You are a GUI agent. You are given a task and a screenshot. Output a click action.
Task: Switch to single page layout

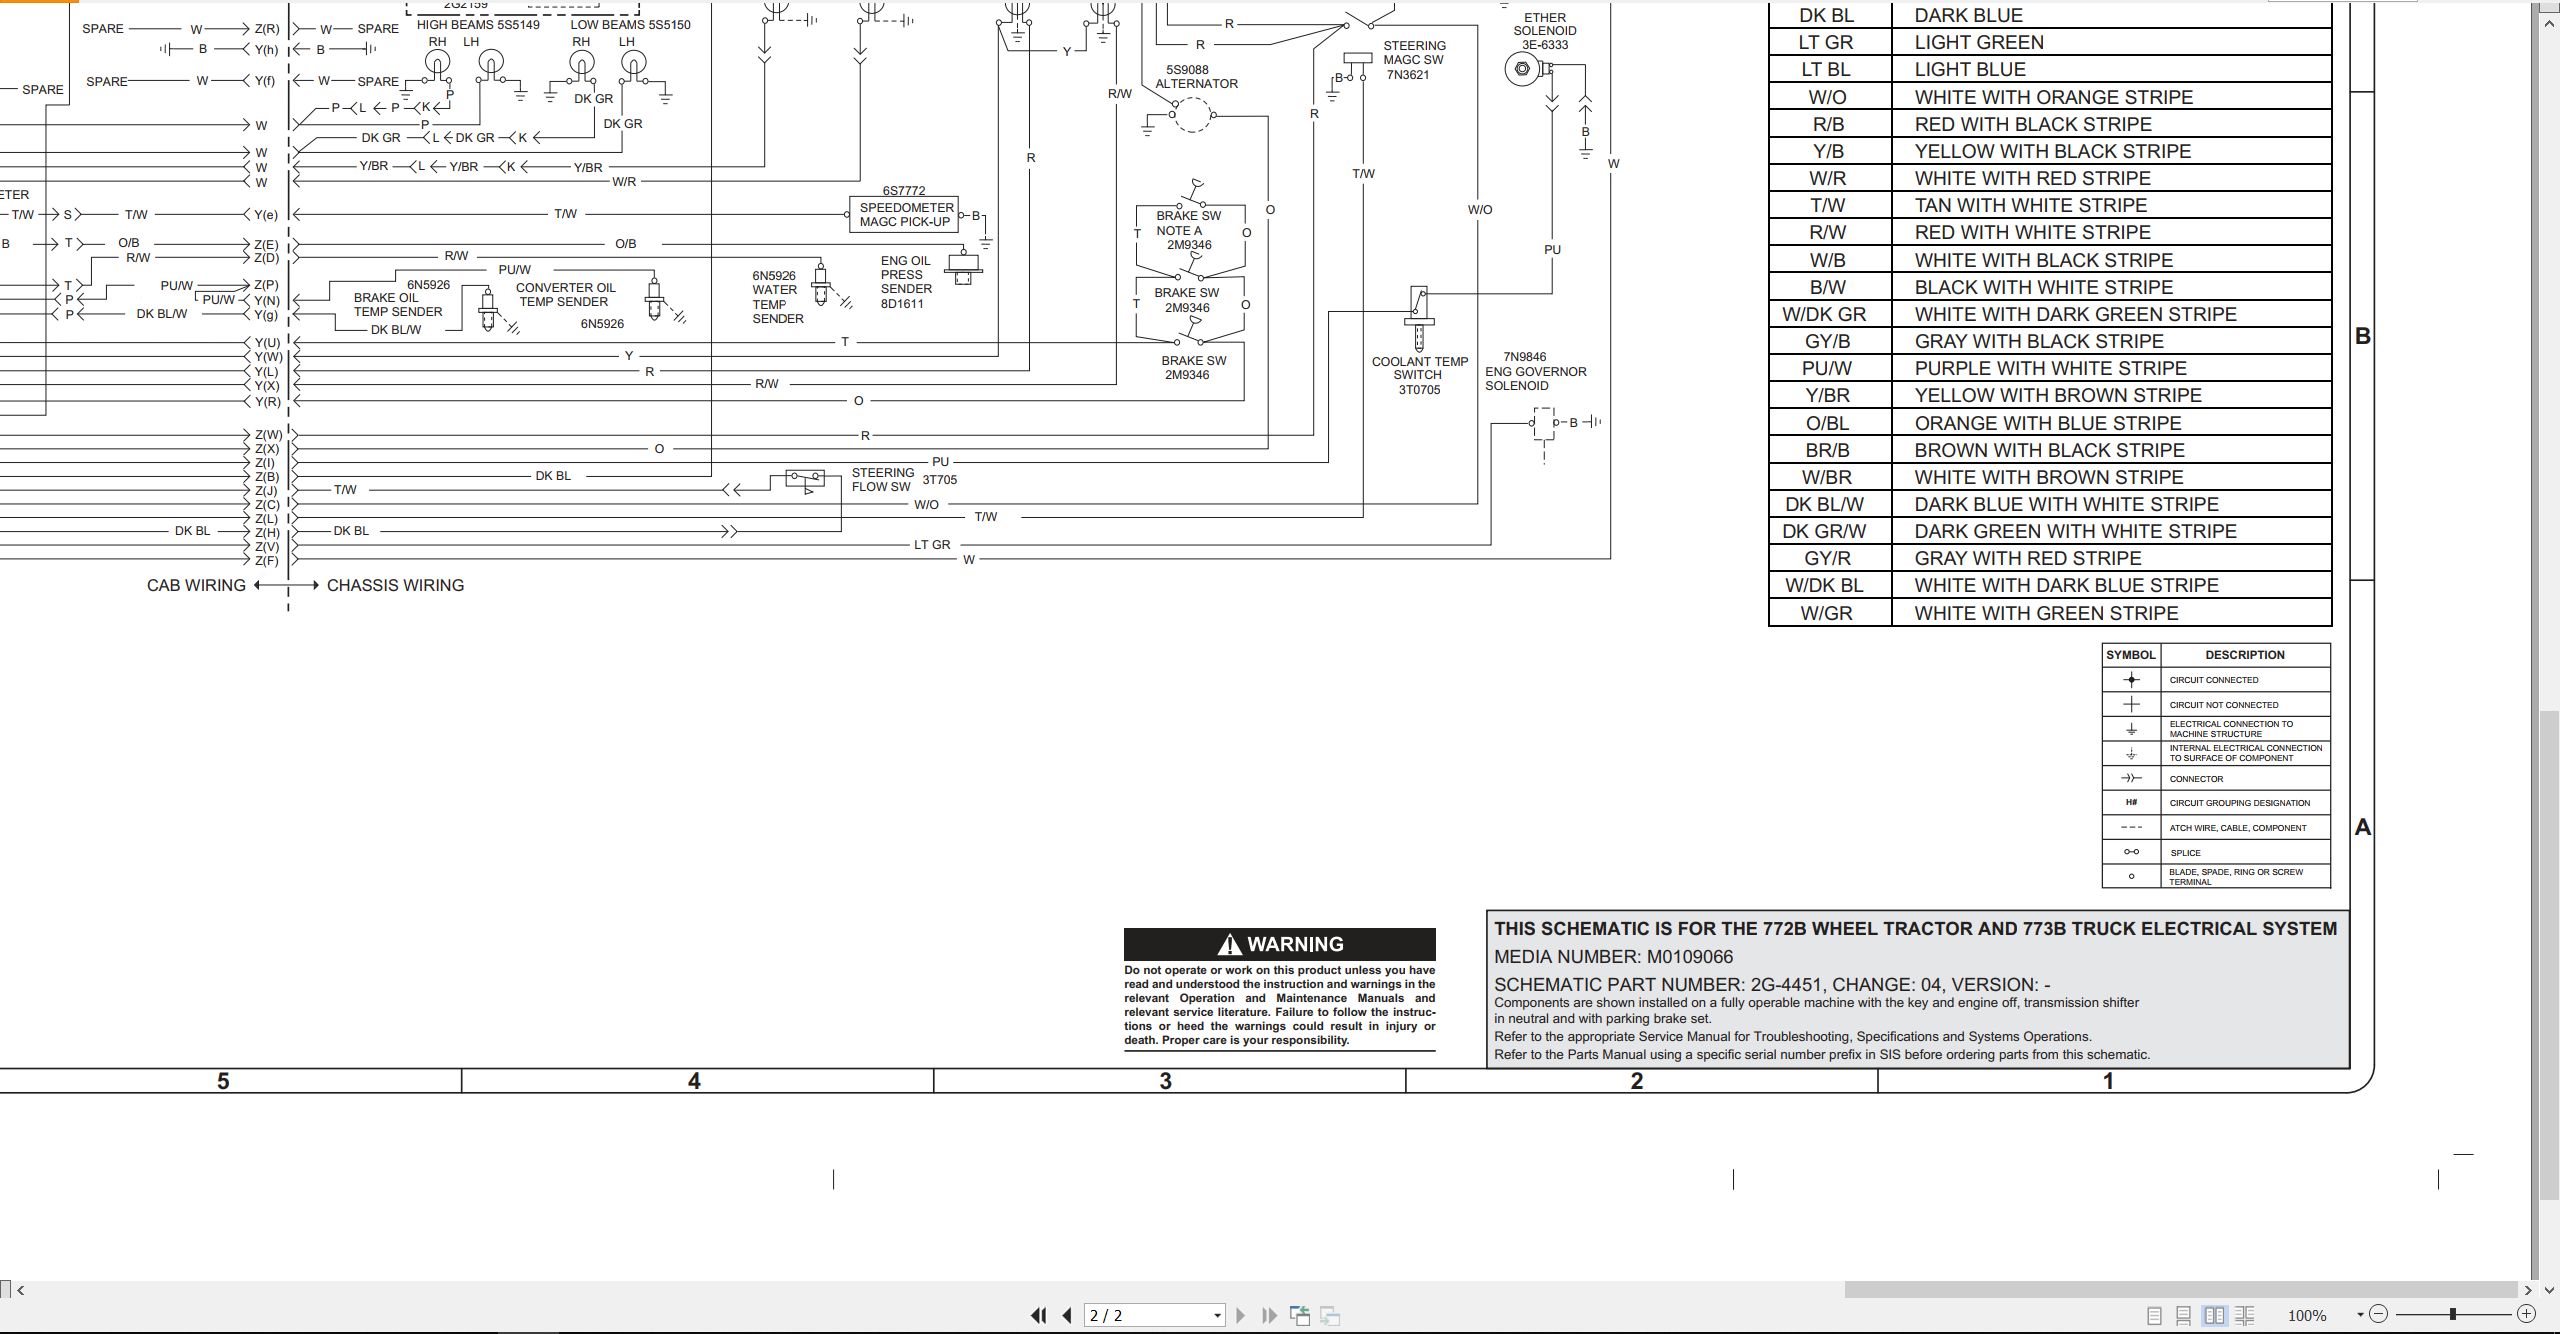(x=2155, y=1316)
